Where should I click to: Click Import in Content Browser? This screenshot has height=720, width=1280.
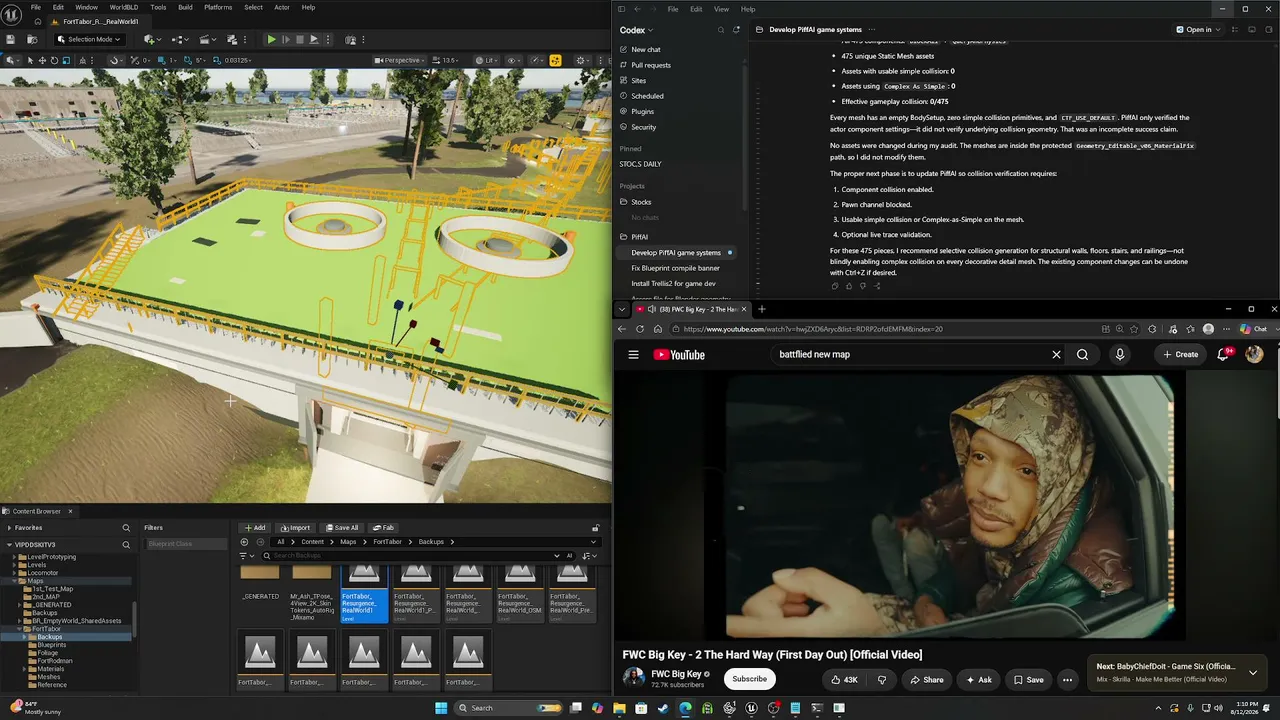point(295,528)
